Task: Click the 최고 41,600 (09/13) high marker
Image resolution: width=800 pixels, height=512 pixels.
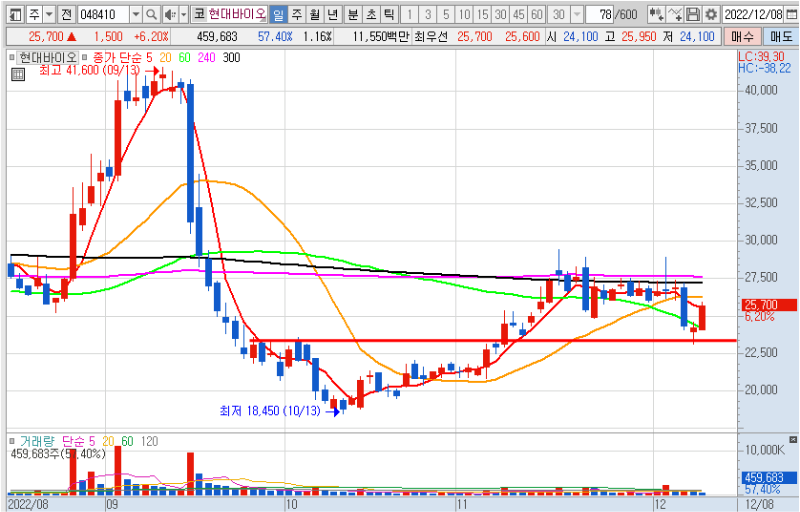Action: click(x=89, y=70)
